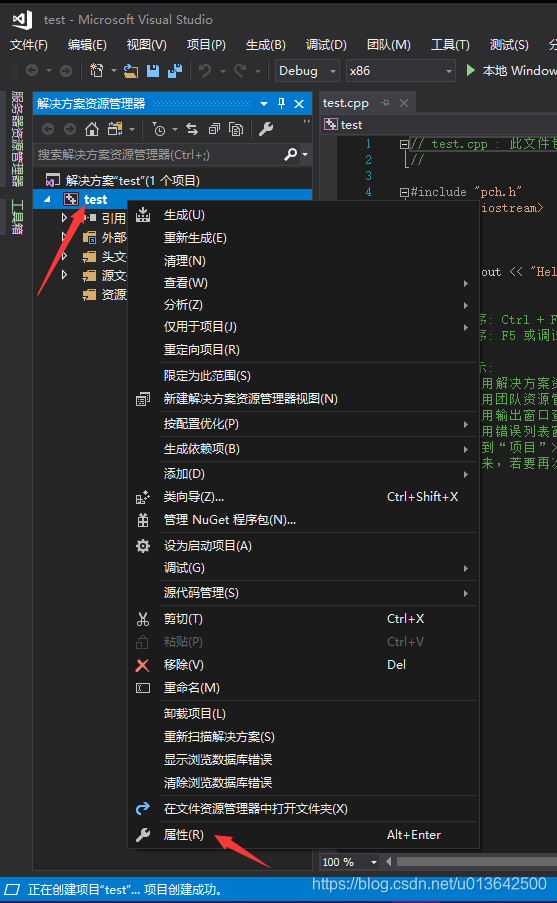Click the New Project icon in the toolbar
The image size is (557, 903).
click(x=97, y=71)
